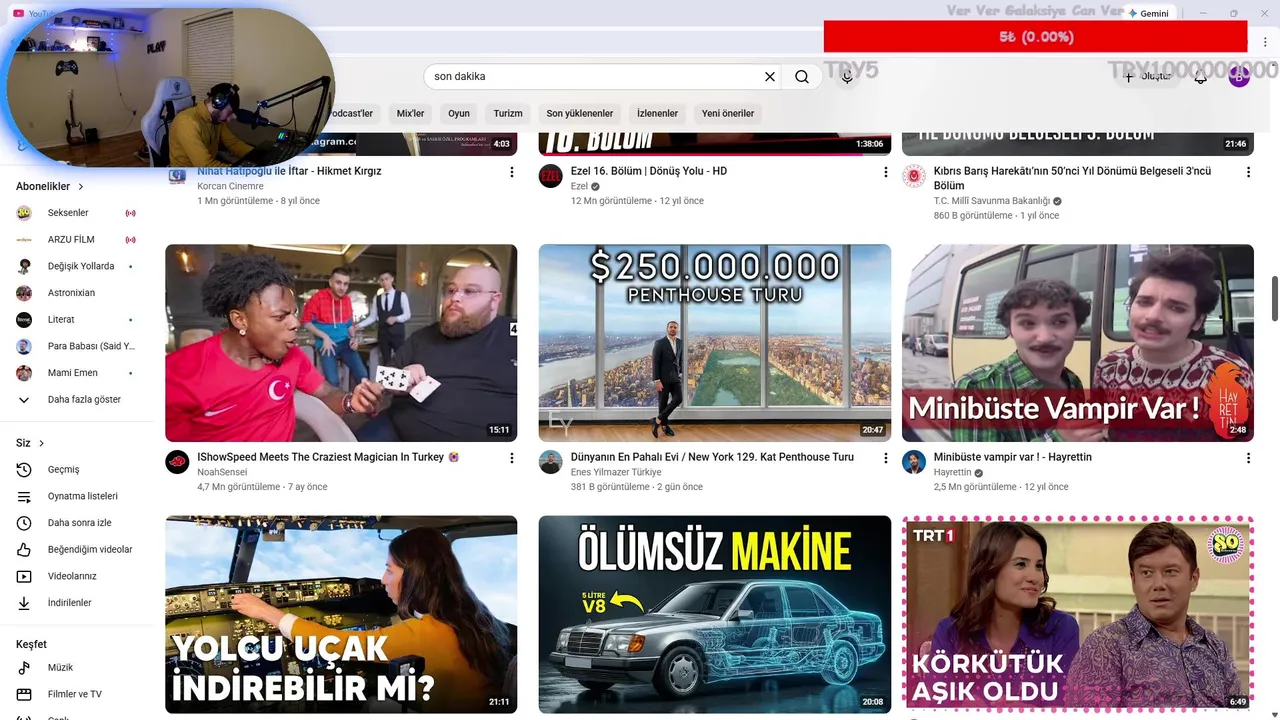Play the Ölümsüz Makine thumbnail

714,614
